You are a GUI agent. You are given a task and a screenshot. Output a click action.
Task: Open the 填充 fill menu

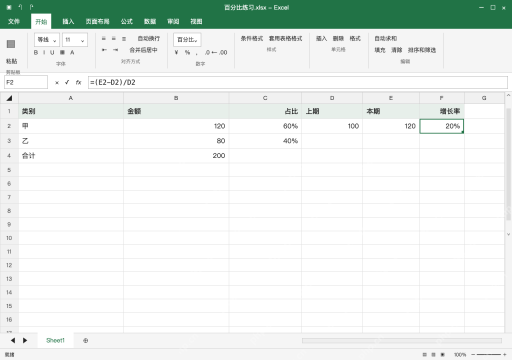coord(380,50)
